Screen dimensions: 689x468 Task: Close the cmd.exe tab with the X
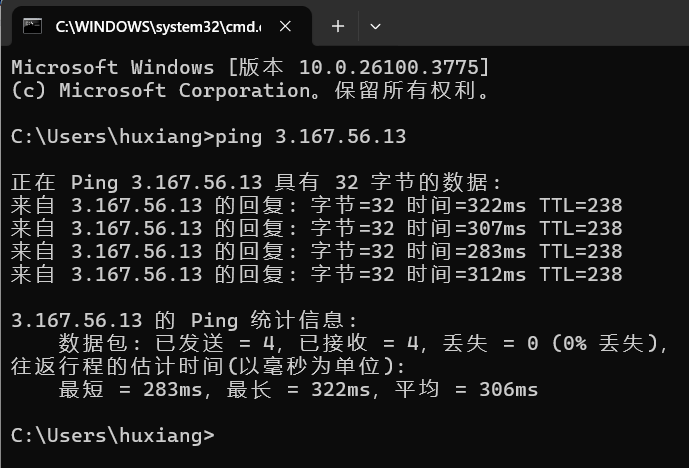[285, 26]
